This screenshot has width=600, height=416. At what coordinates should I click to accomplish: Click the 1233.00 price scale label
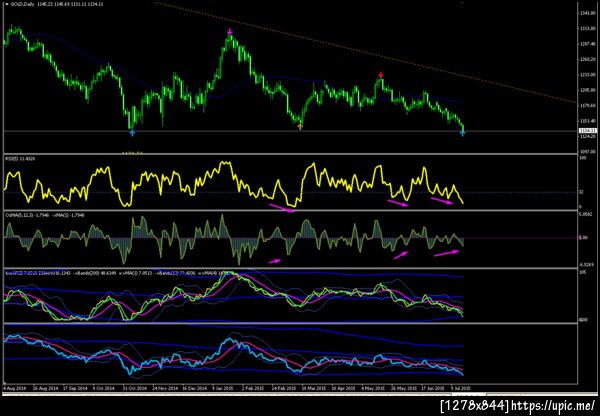(586, 75)
